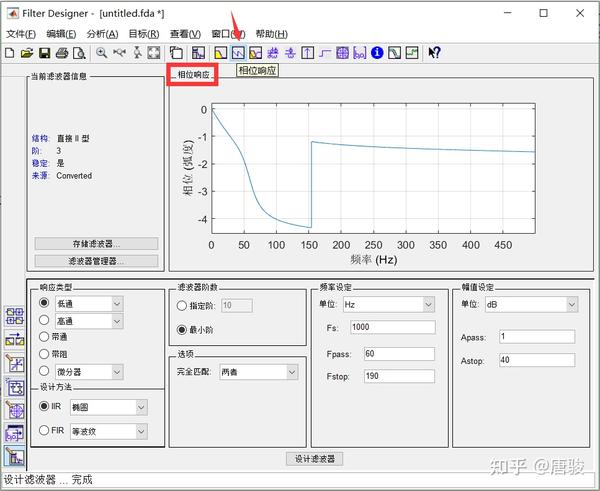Open the FIR 等波纹 method dropdown
This screenshot has height=491, width=600.
coord(141,432)
